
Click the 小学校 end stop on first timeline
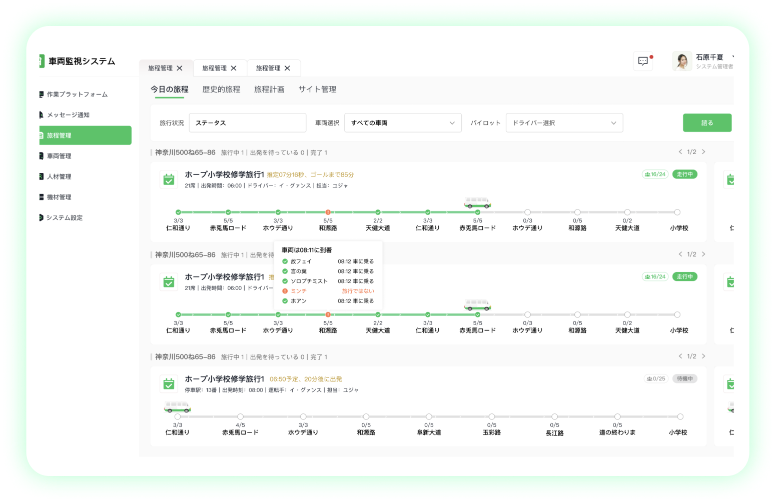click(677, 212)
